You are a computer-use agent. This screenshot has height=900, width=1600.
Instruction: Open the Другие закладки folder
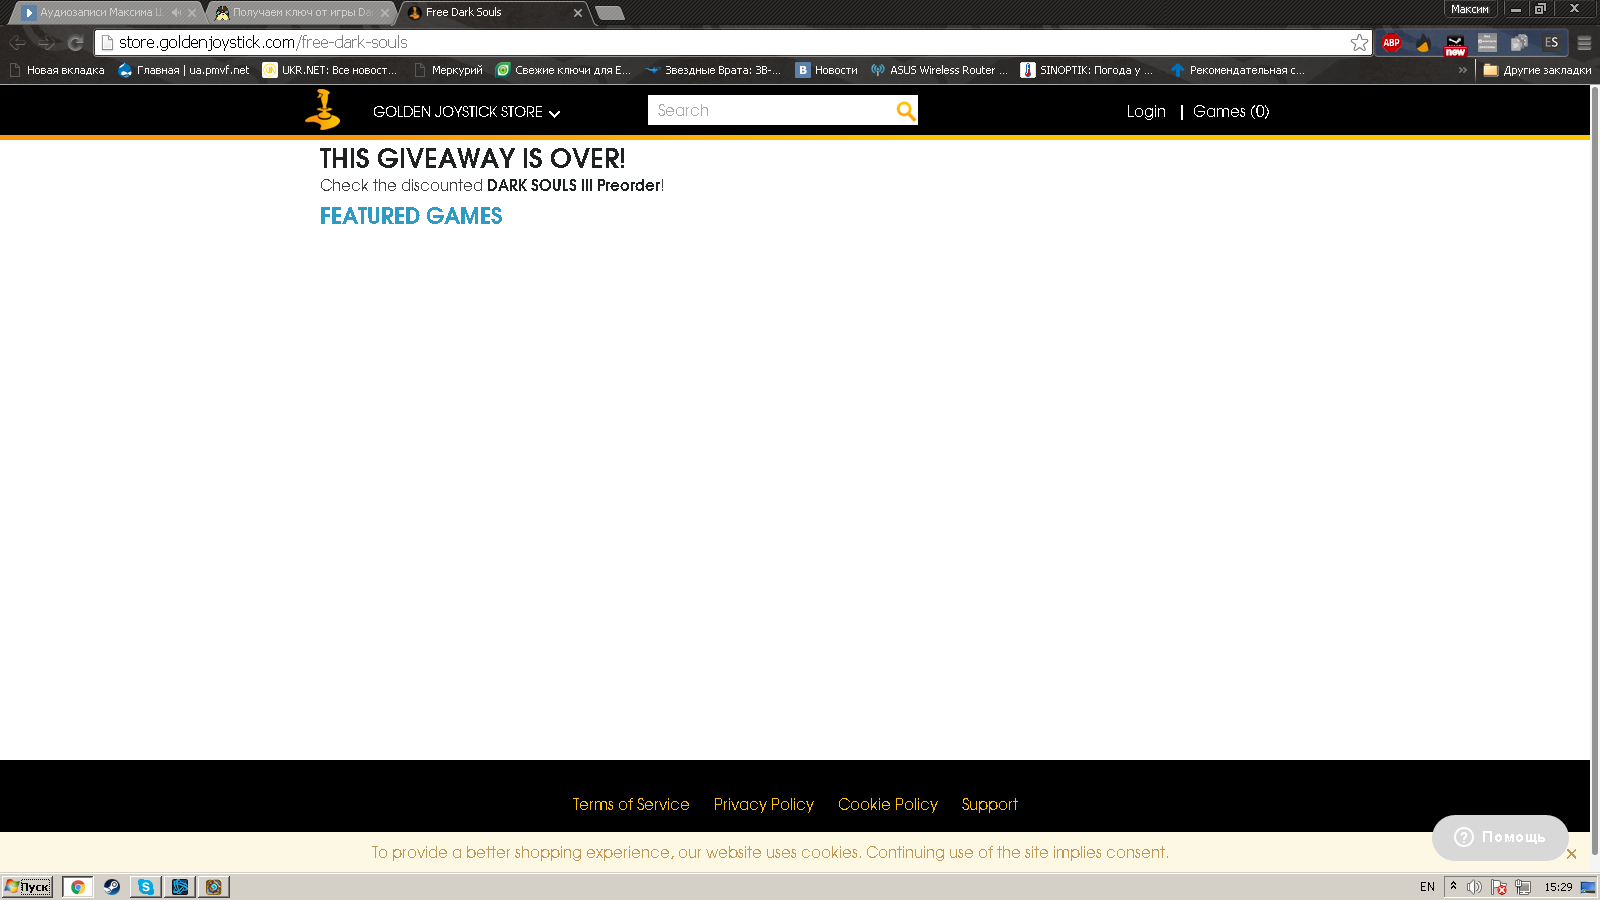[1537, 70]
